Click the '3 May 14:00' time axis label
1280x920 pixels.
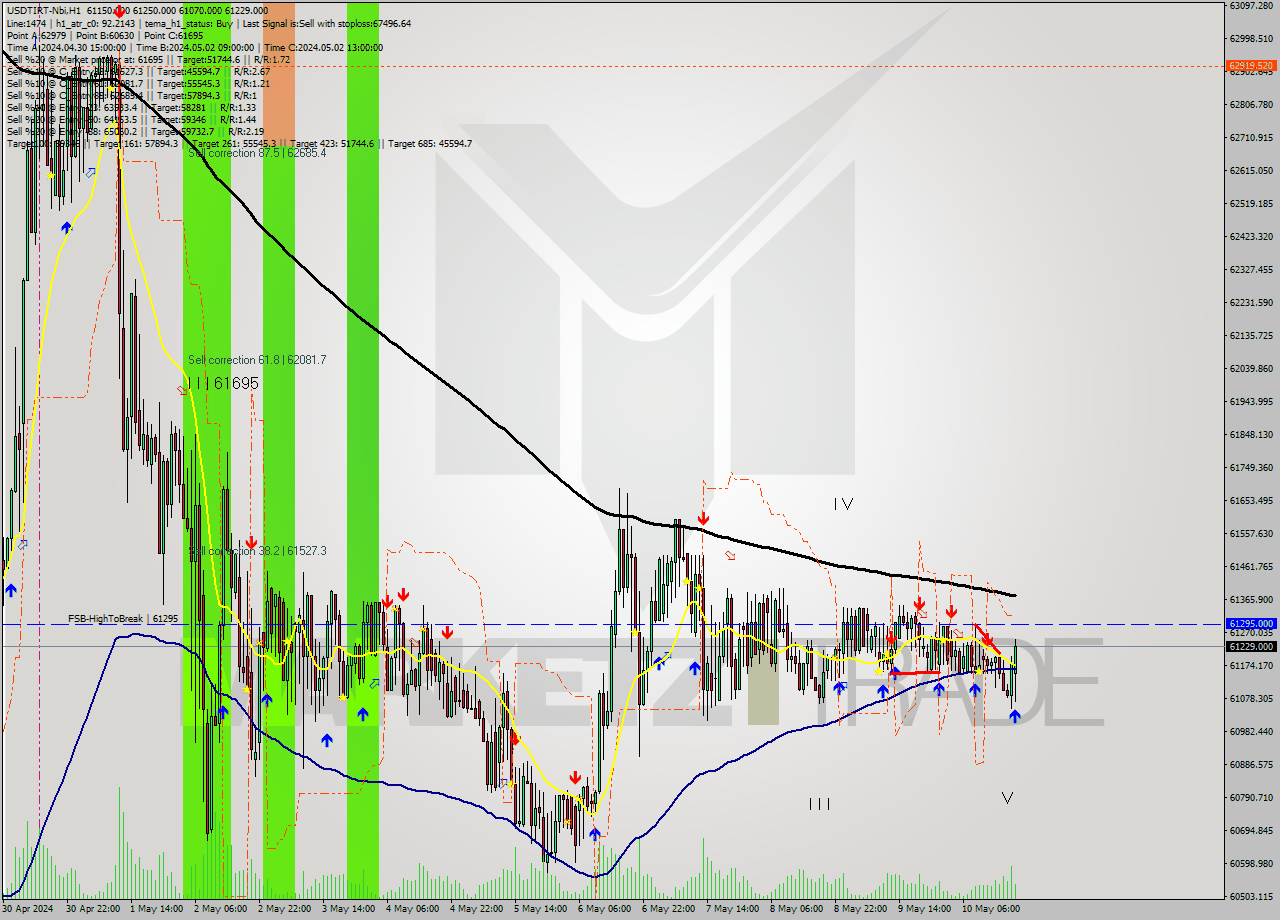point(347,909)
